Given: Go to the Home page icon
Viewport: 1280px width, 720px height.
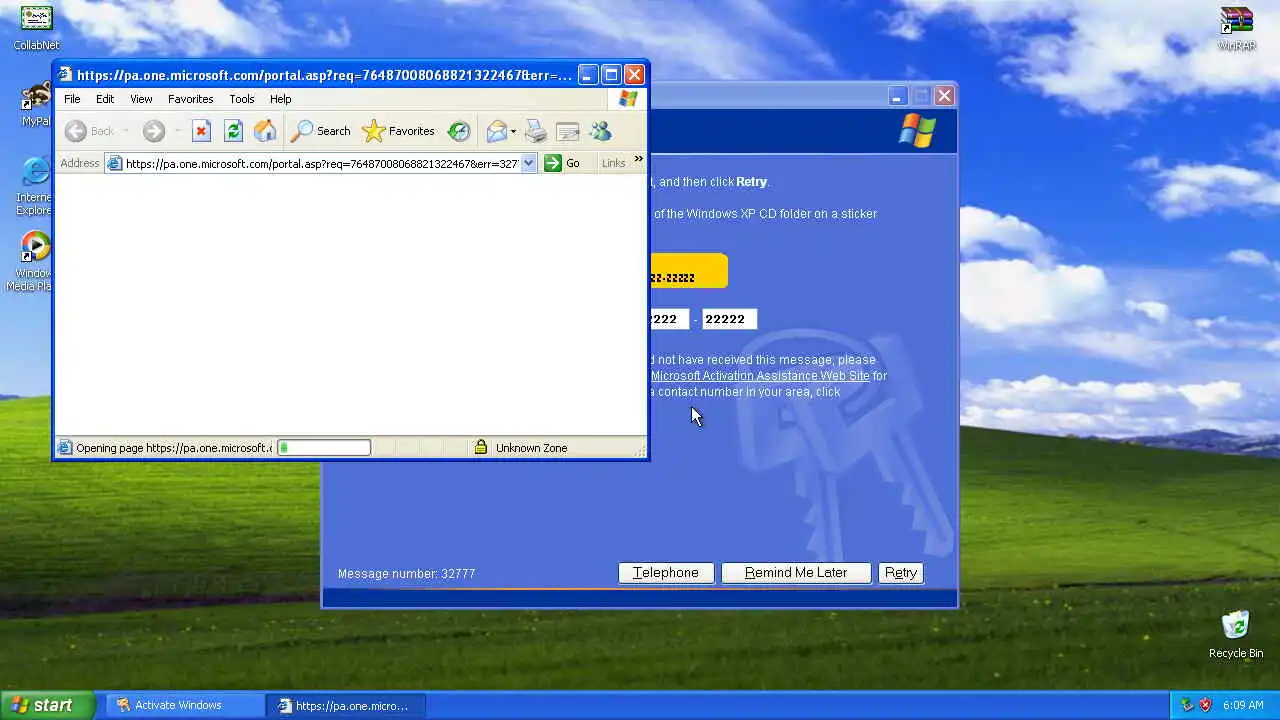Looking at the screenshot, I should [265, 131].
